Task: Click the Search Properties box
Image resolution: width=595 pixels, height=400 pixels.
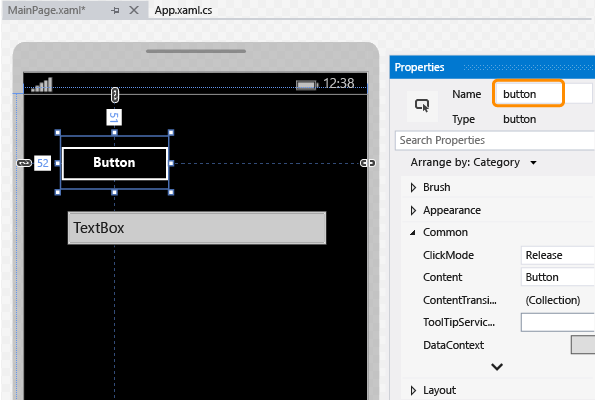Action: 494,140
